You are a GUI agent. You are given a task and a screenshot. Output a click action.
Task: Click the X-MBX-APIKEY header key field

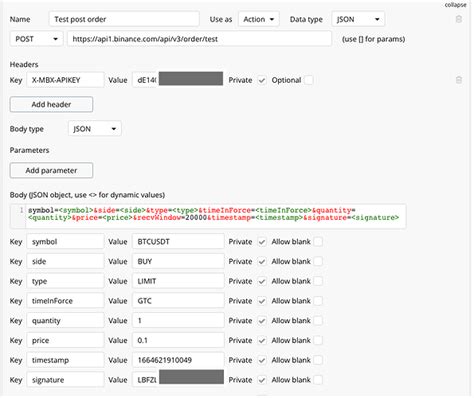[65, 80]
